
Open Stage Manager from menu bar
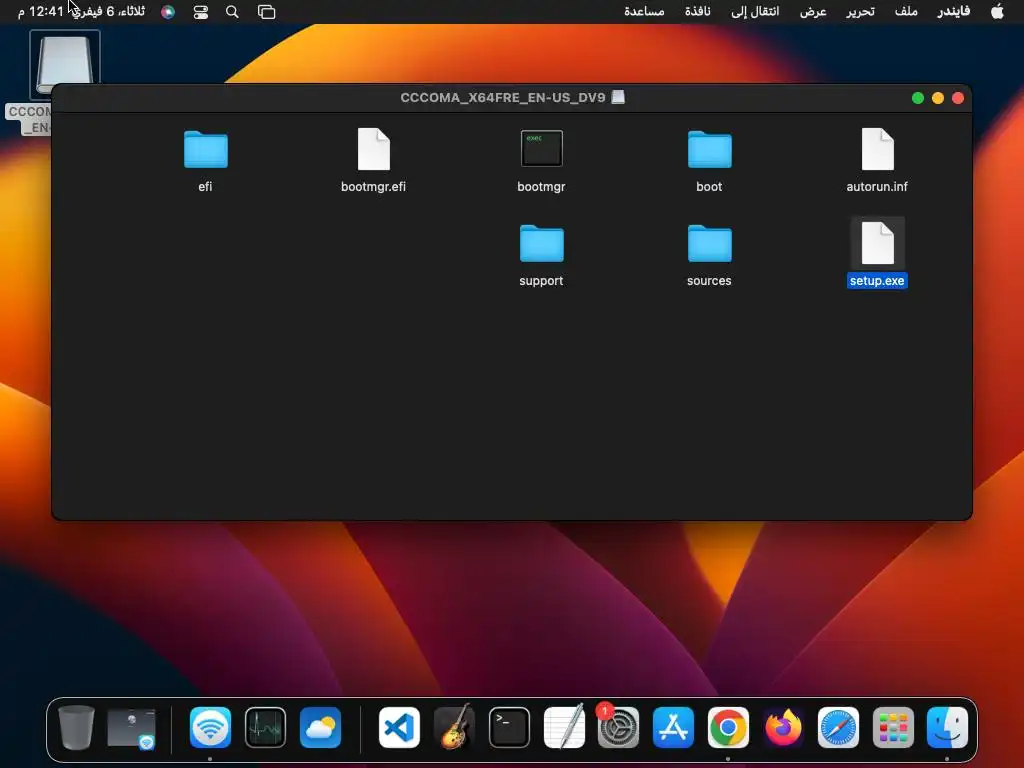[x=266, y=12]
